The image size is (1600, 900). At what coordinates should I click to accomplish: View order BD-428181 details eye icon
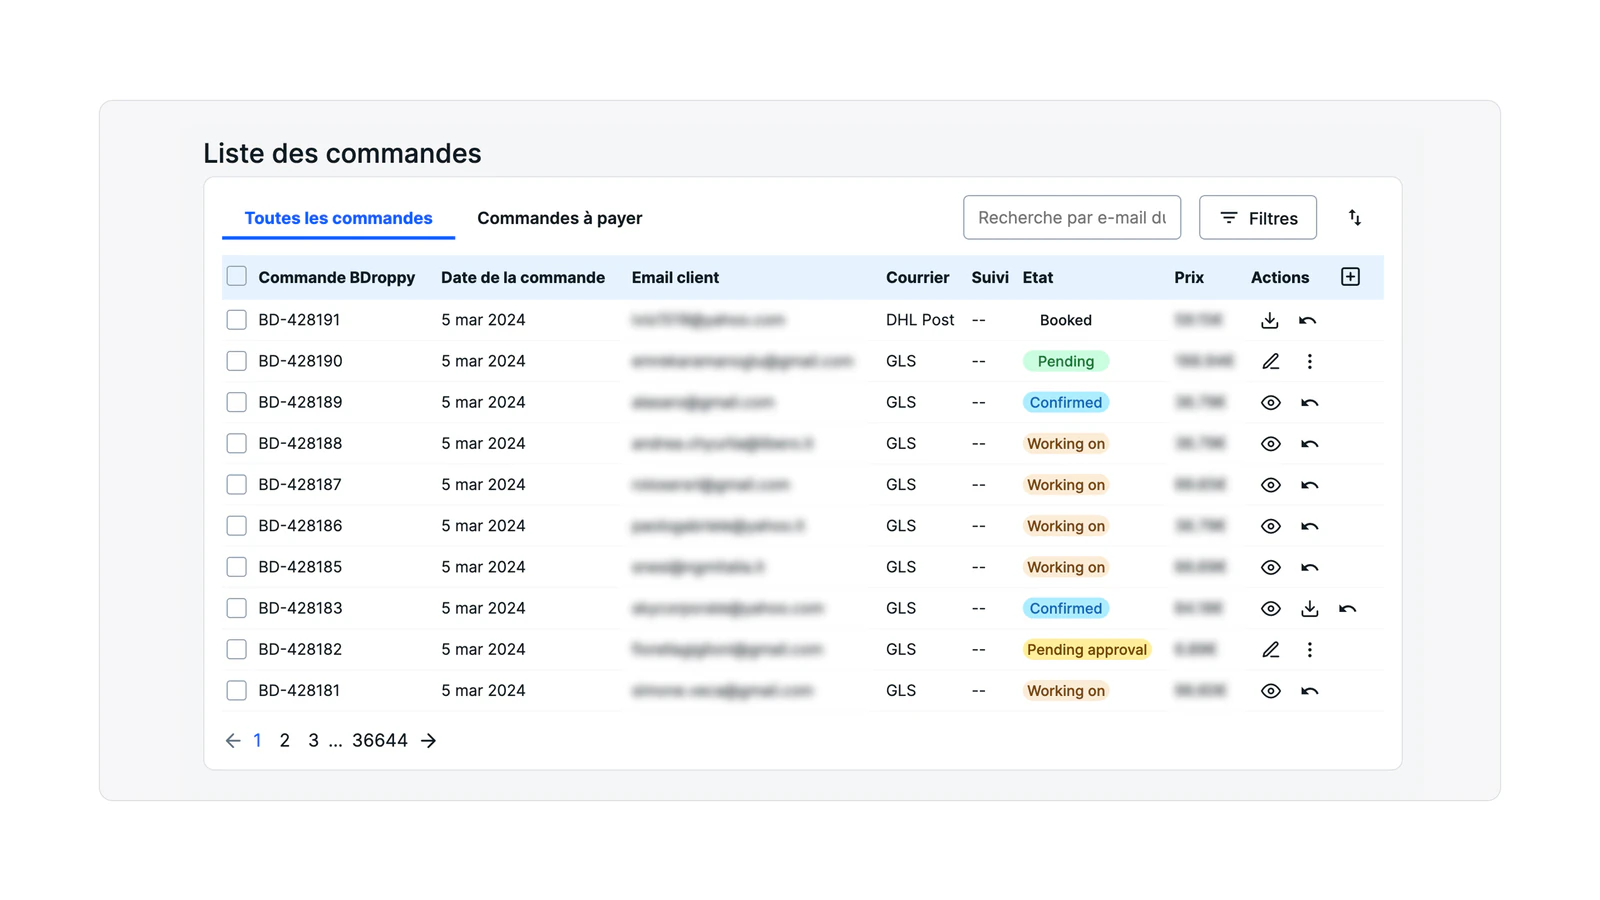pyautogui.click(x=1270, y=691)
